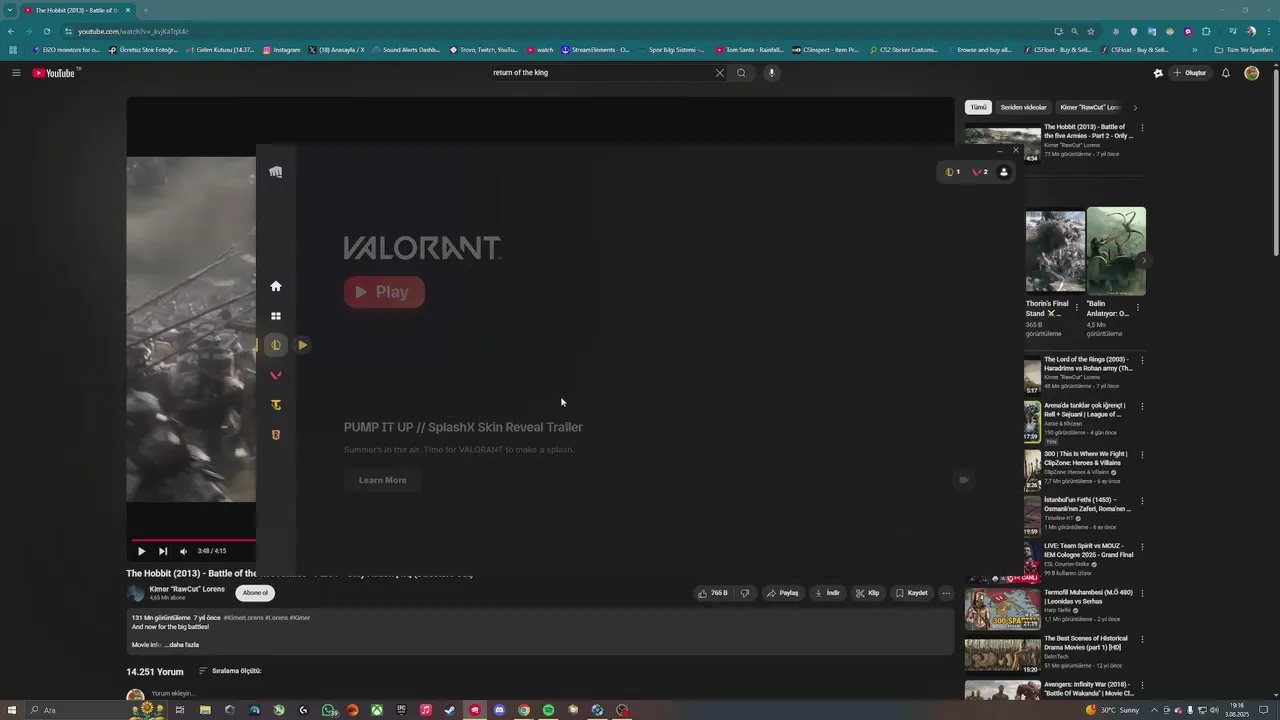Open the Windows Start button
The image size is (1280, 720).
(10, 710)
